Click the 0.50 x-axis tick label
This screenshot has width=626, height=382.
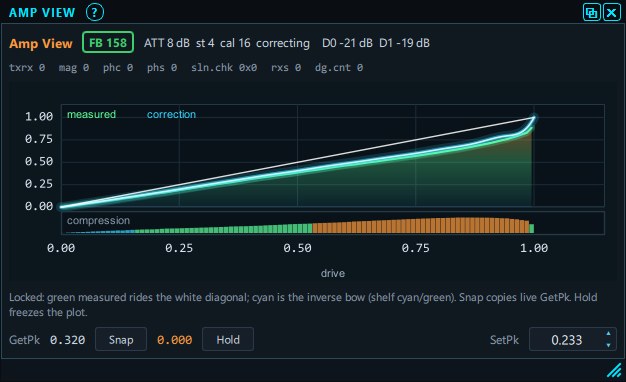tap(297, 248)
